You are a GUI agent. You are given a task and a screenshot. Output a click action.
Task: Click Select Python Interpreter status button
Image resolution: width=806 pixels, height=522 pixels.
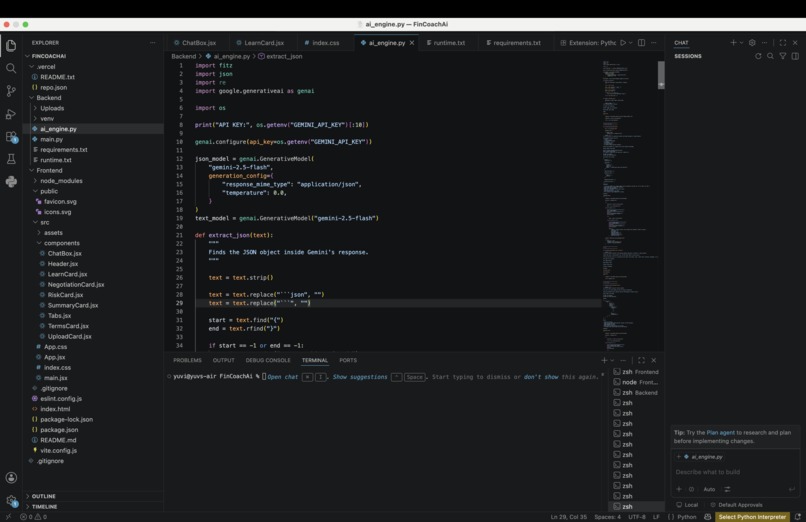752,517
